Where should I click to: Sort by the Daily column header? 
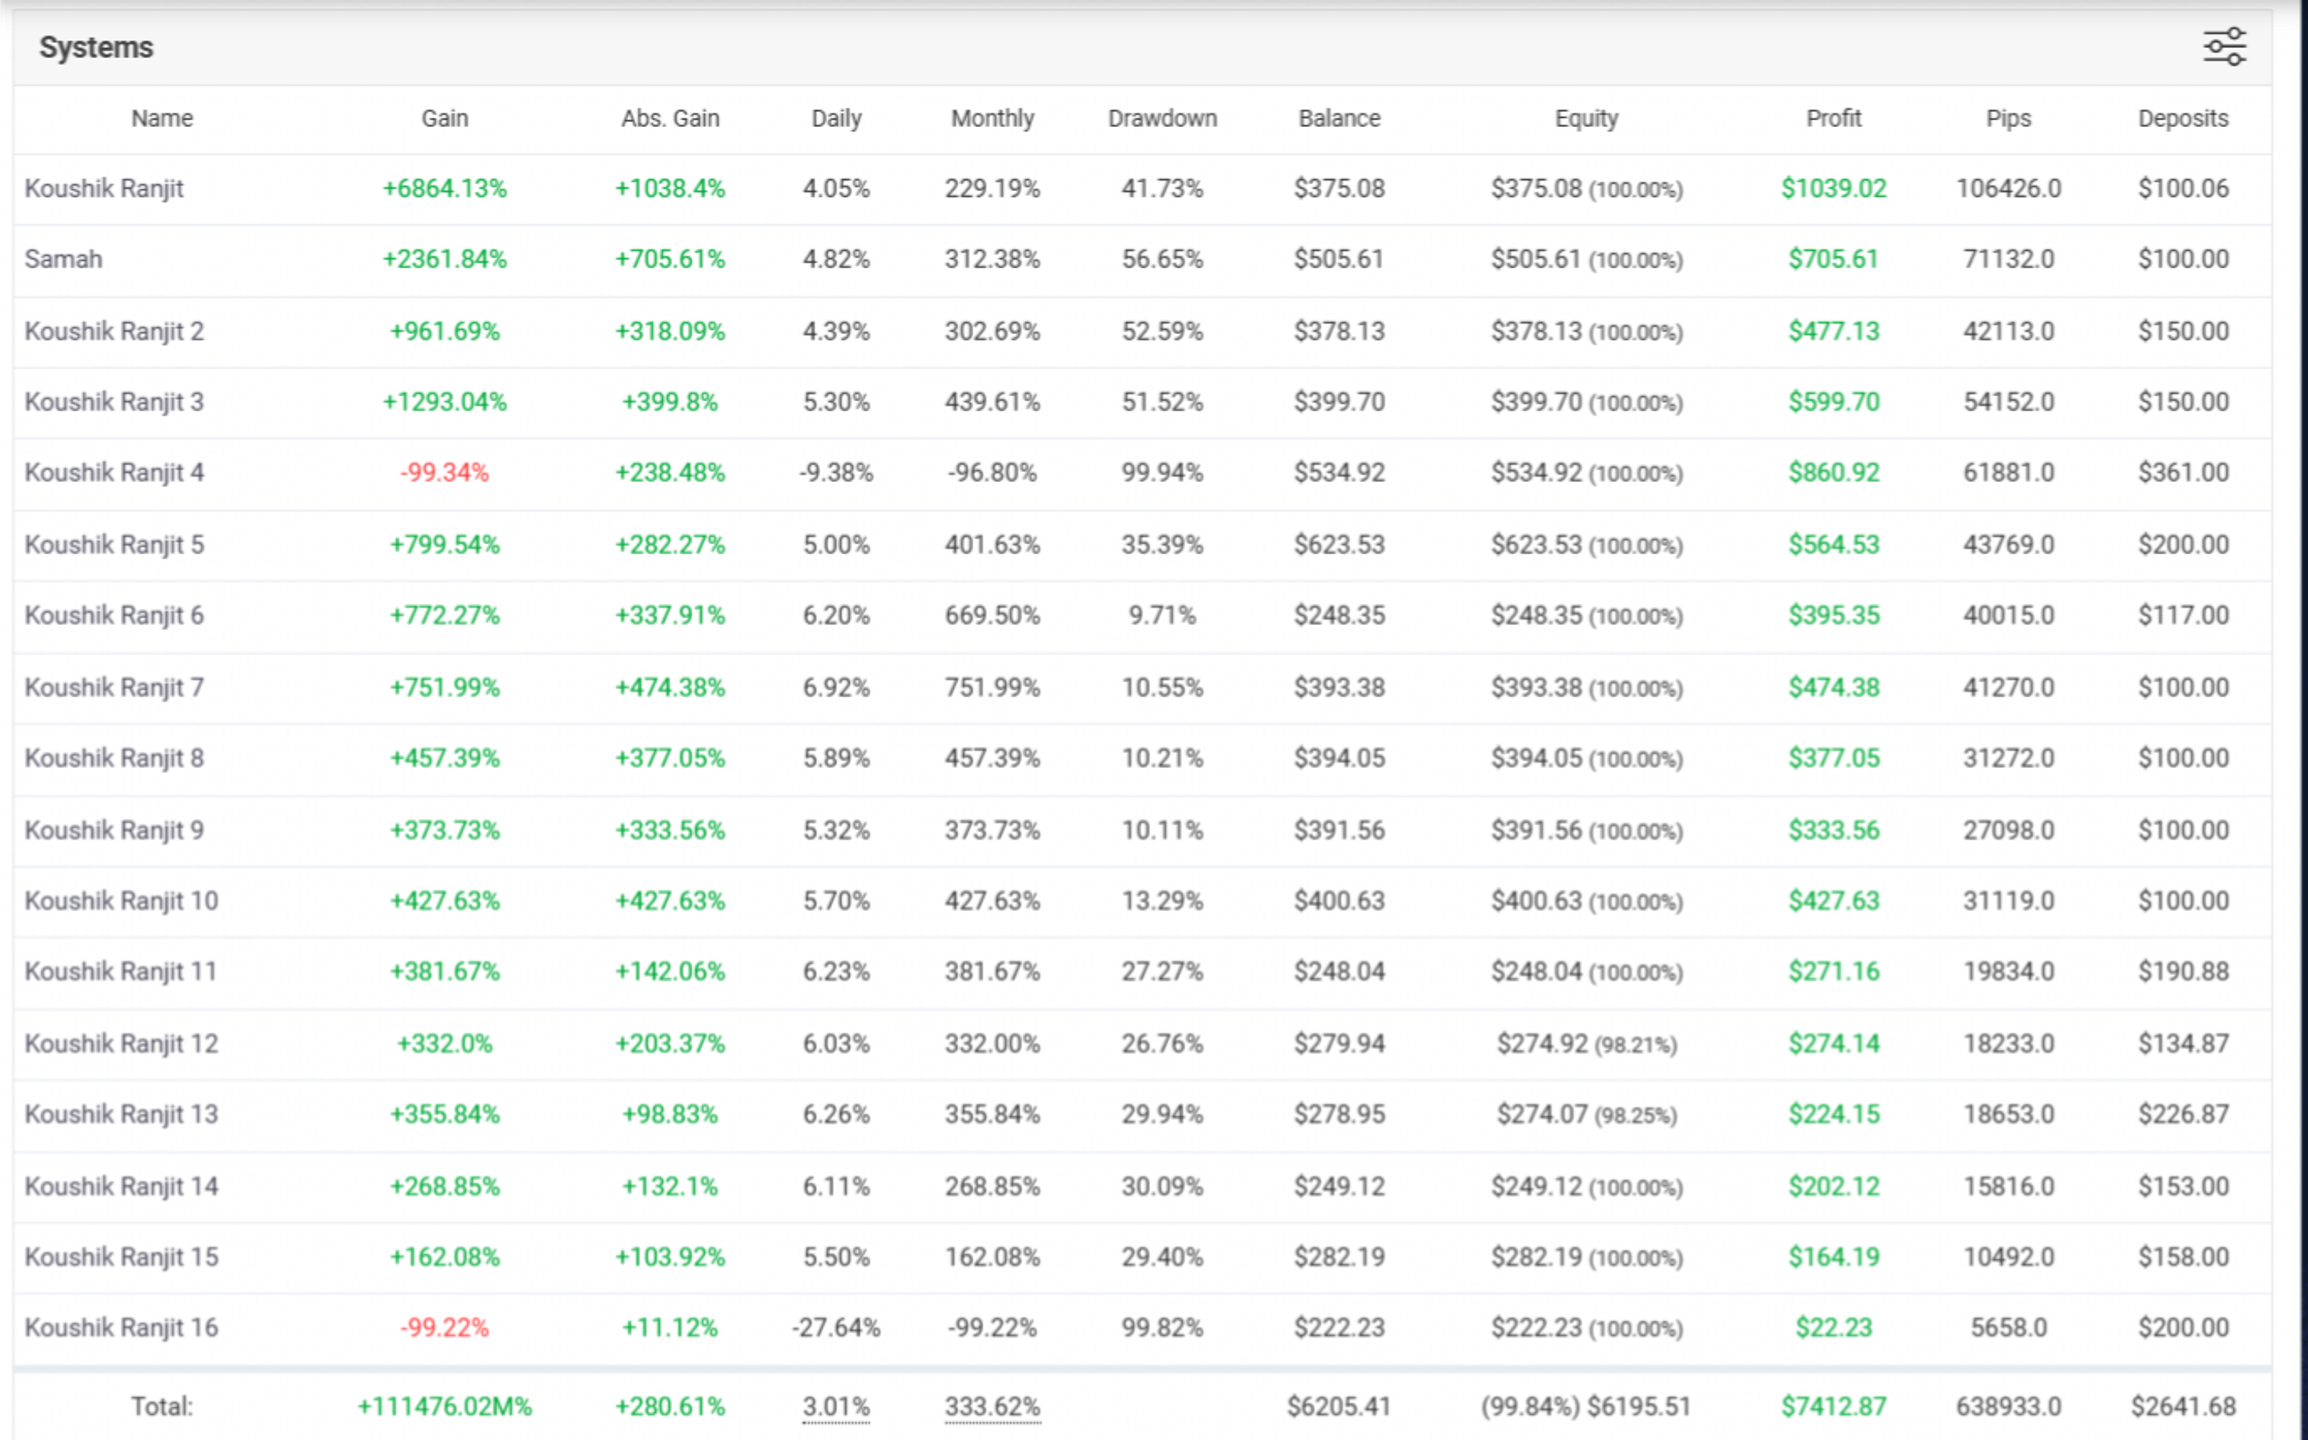point(836,118)
